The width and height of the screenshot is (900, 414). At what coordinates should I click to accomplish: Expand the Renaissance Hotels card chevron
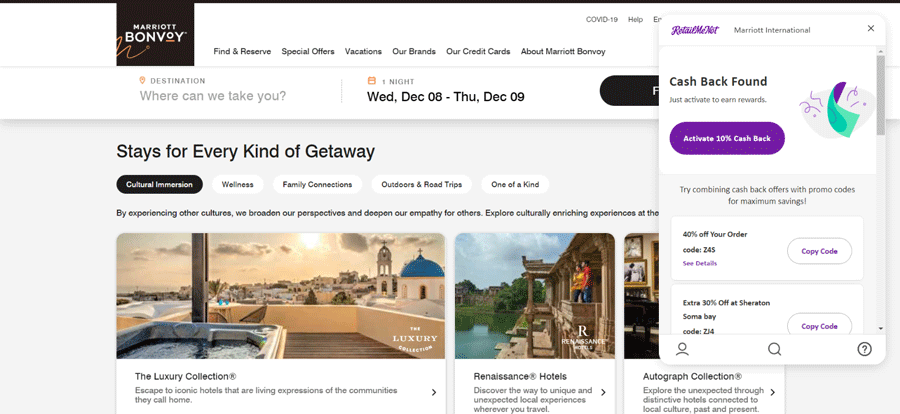pos(603,392)
